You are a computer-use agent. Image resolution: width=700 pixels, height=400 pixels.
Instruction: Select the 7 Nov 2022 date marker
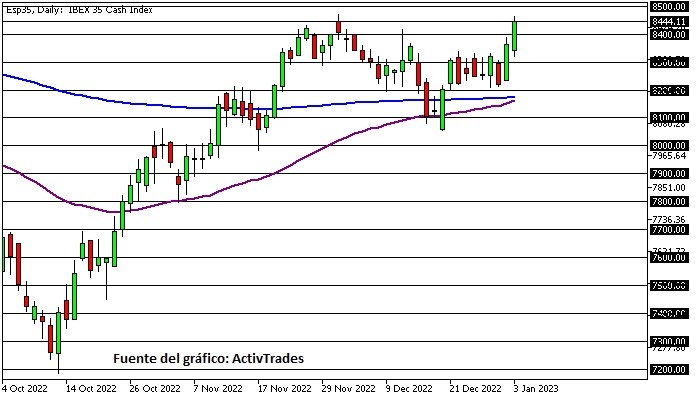217,387
